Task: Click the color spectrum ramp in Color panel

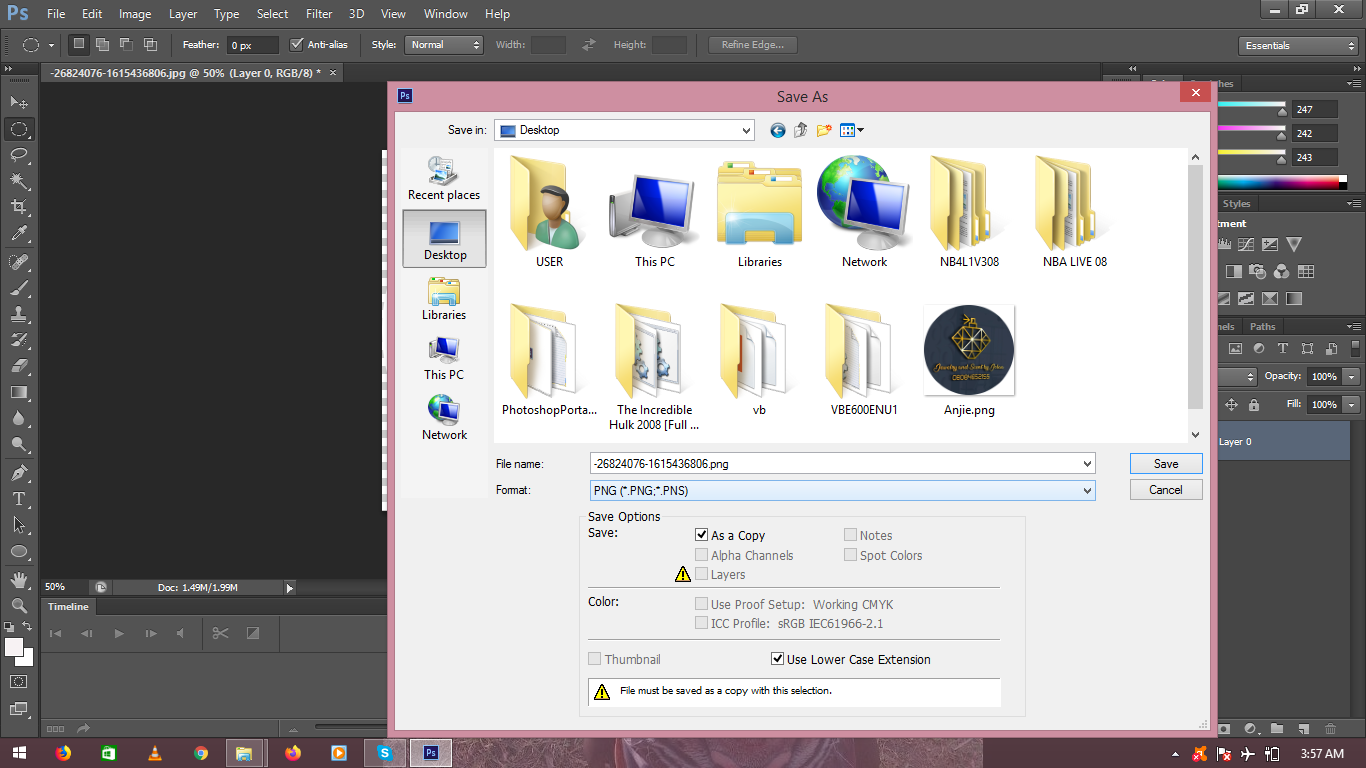Action: [1282, 182]
